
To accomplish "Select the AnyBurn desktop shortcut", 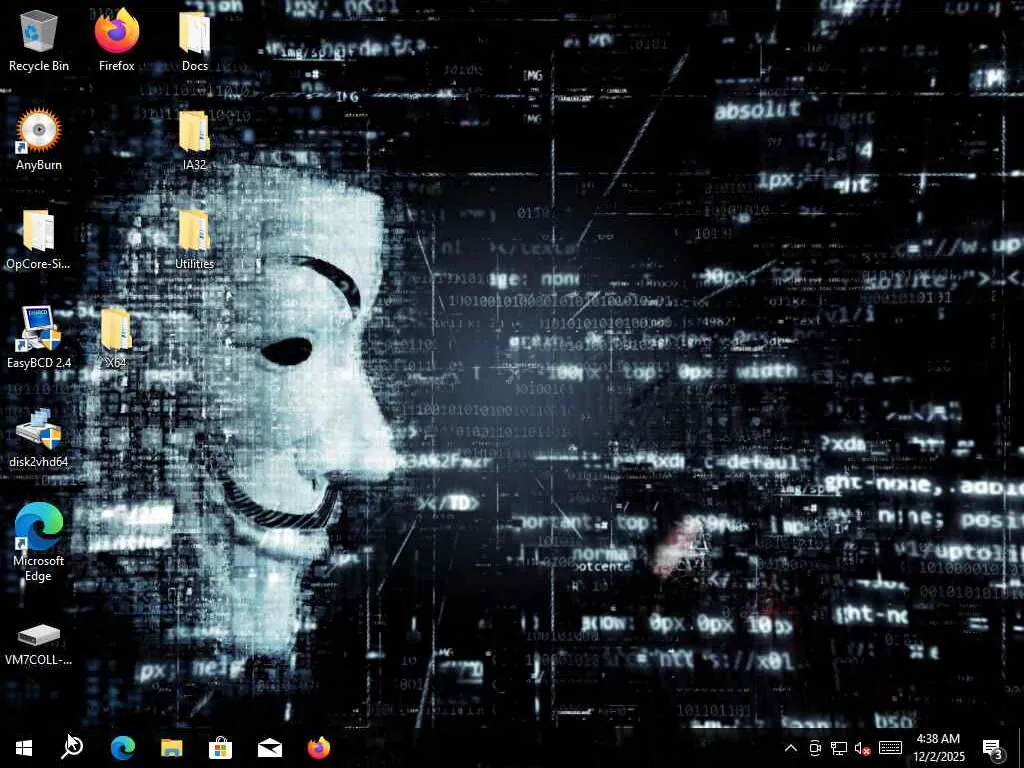I will click(x=39, y=140).
